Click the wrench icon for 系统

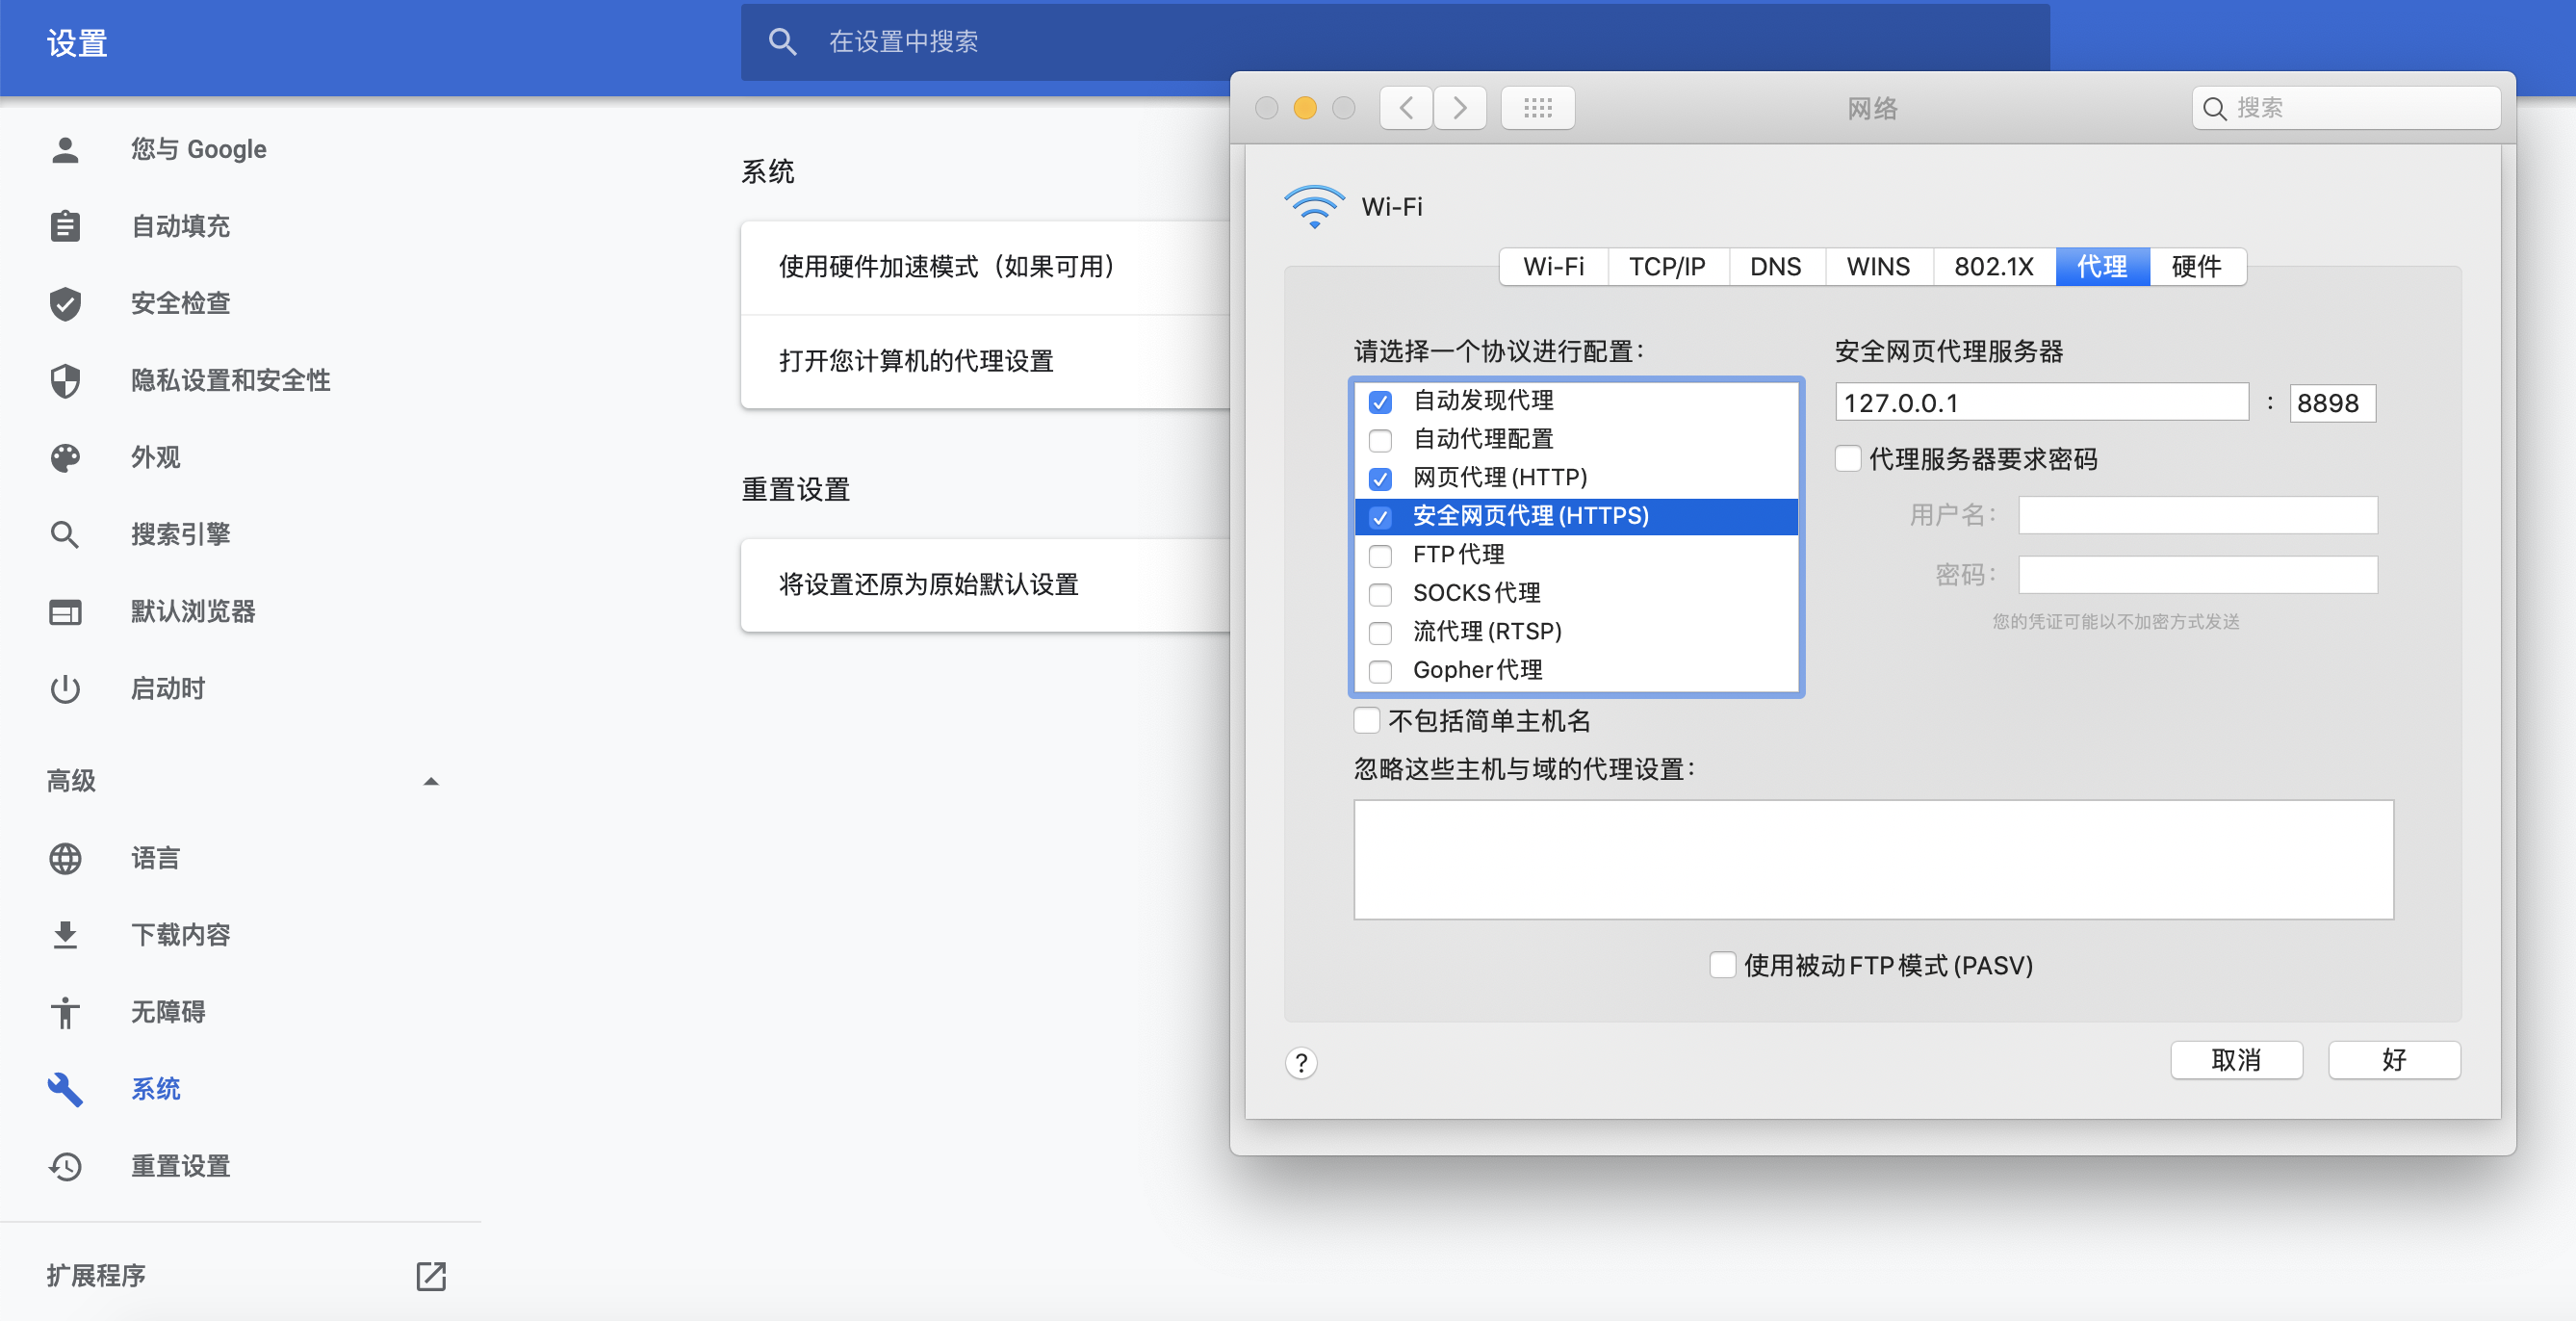[65, 1089]
